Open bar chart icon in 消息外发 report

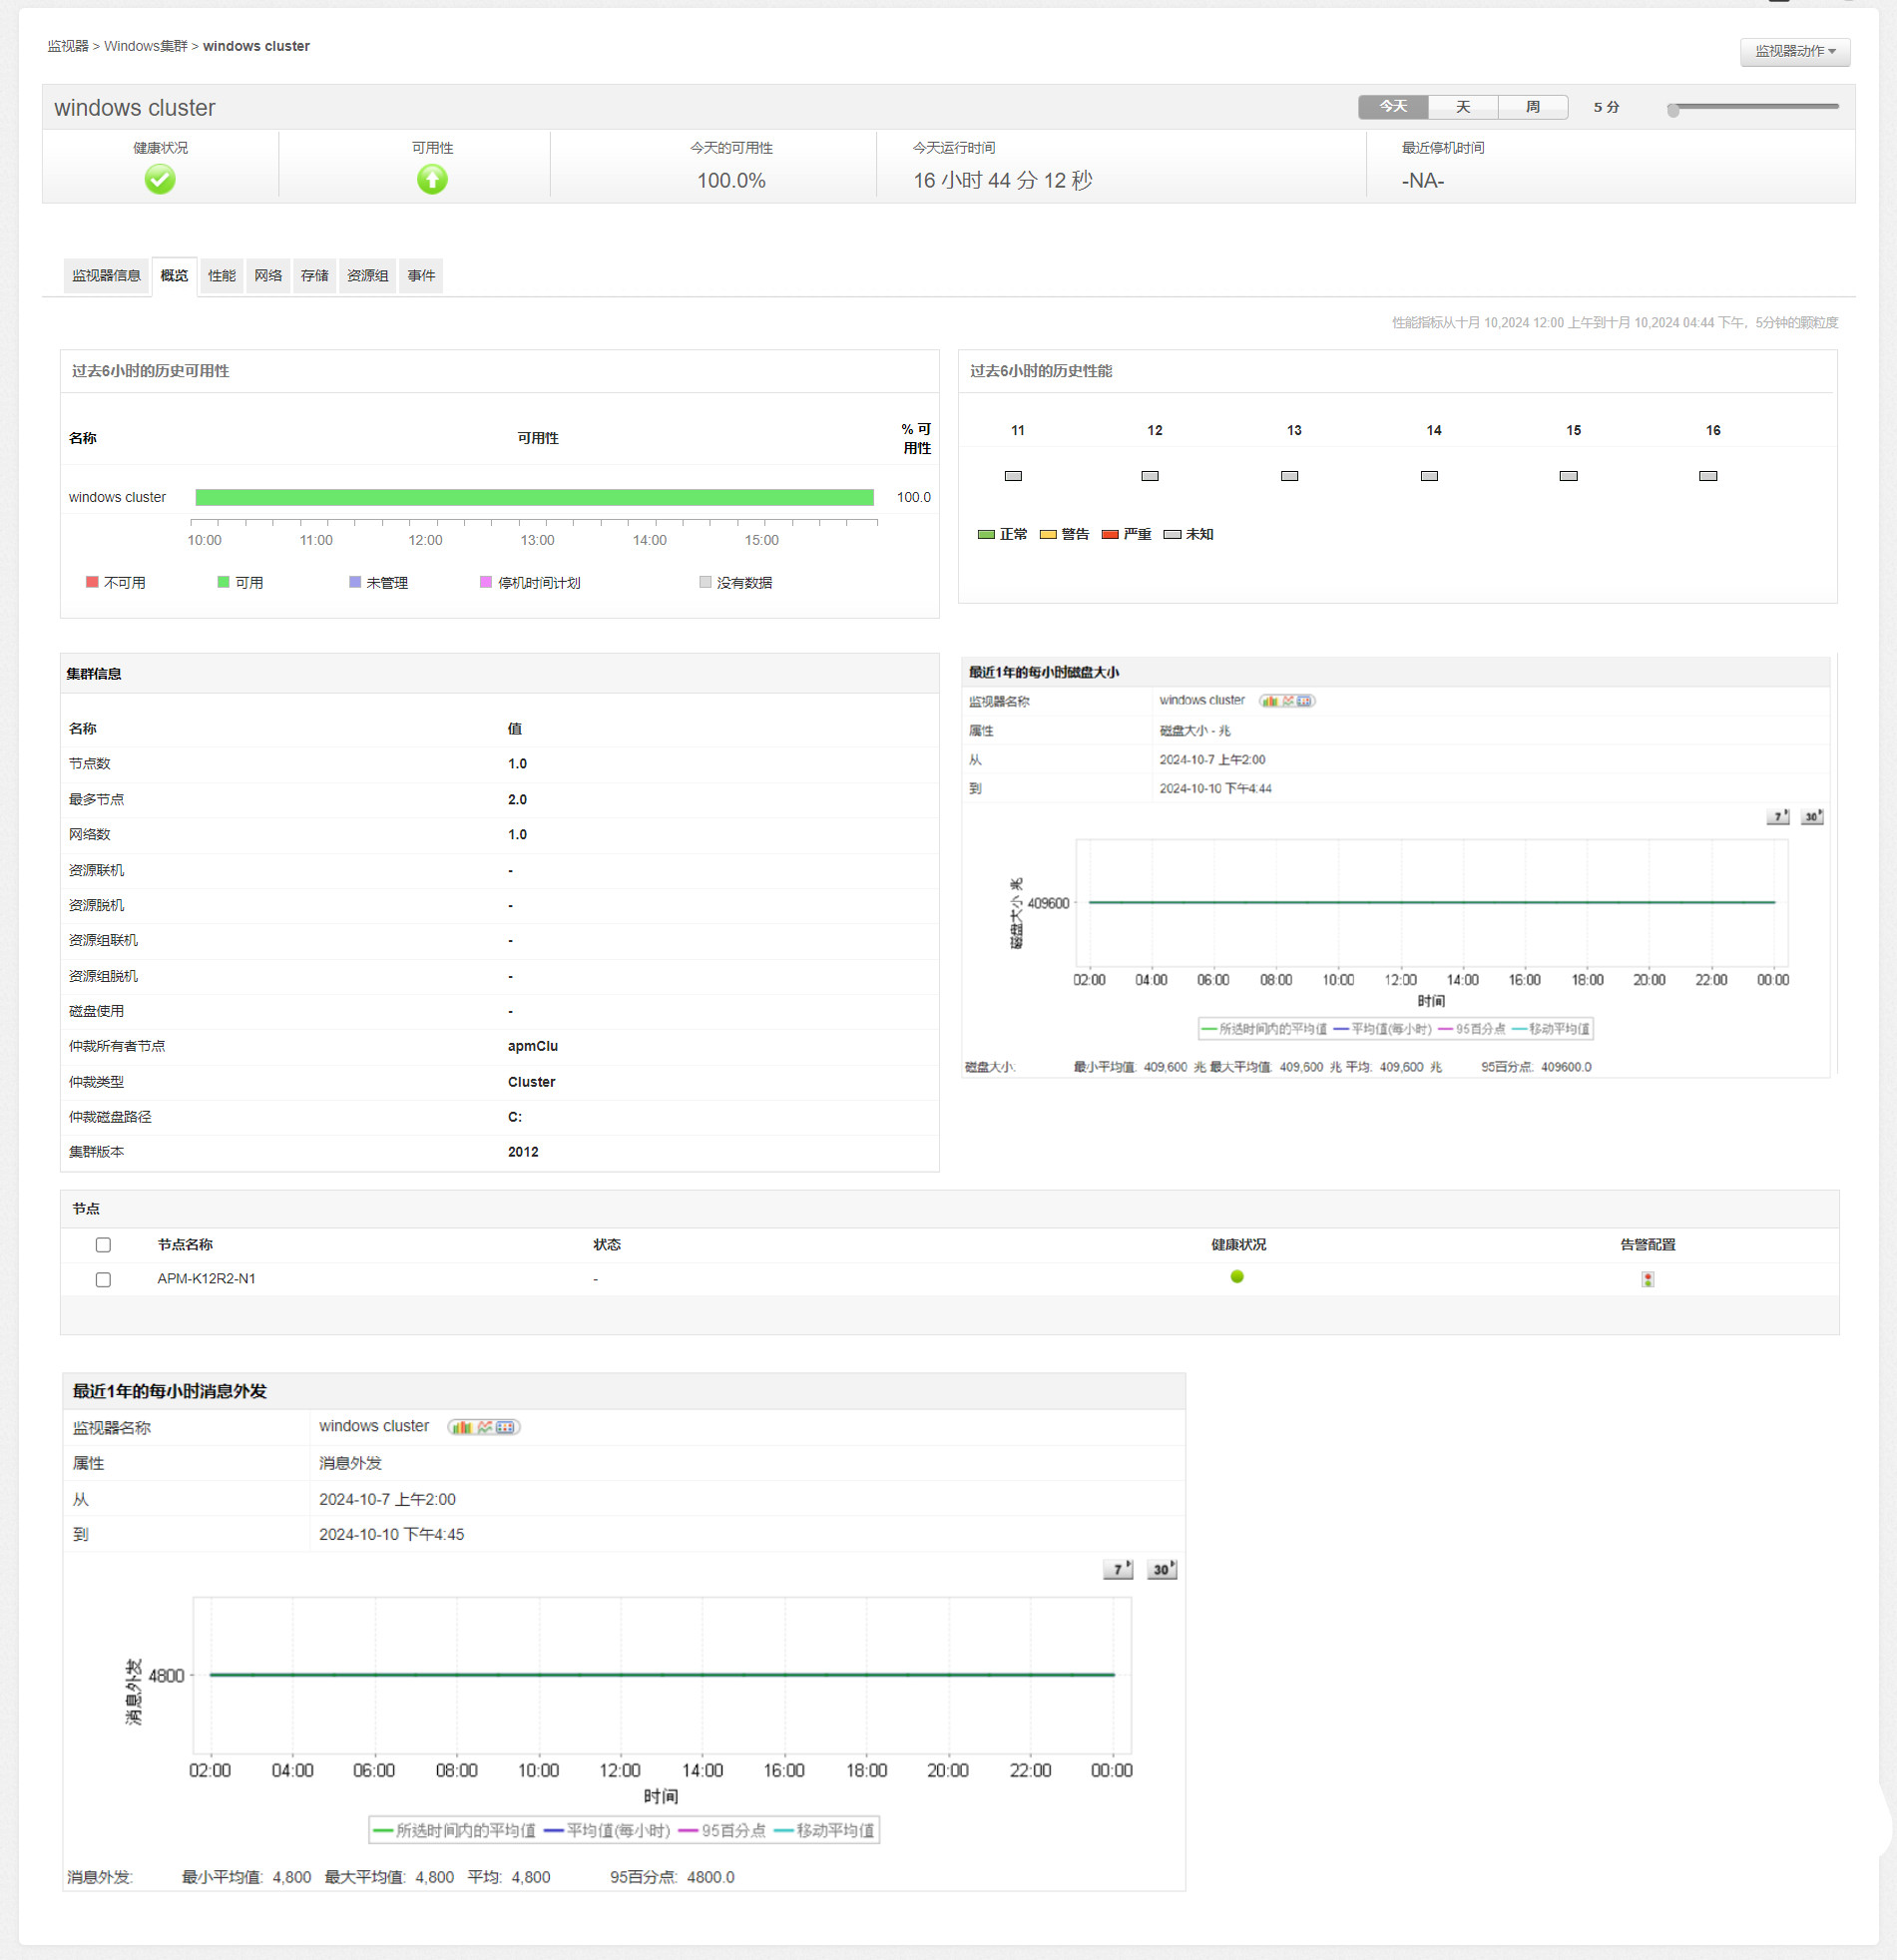pos(461,1427)
